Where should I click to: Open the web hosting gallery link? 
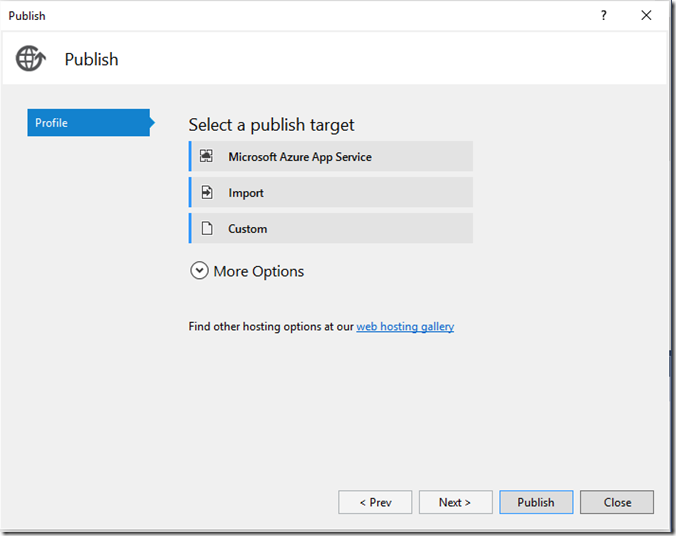405,326
